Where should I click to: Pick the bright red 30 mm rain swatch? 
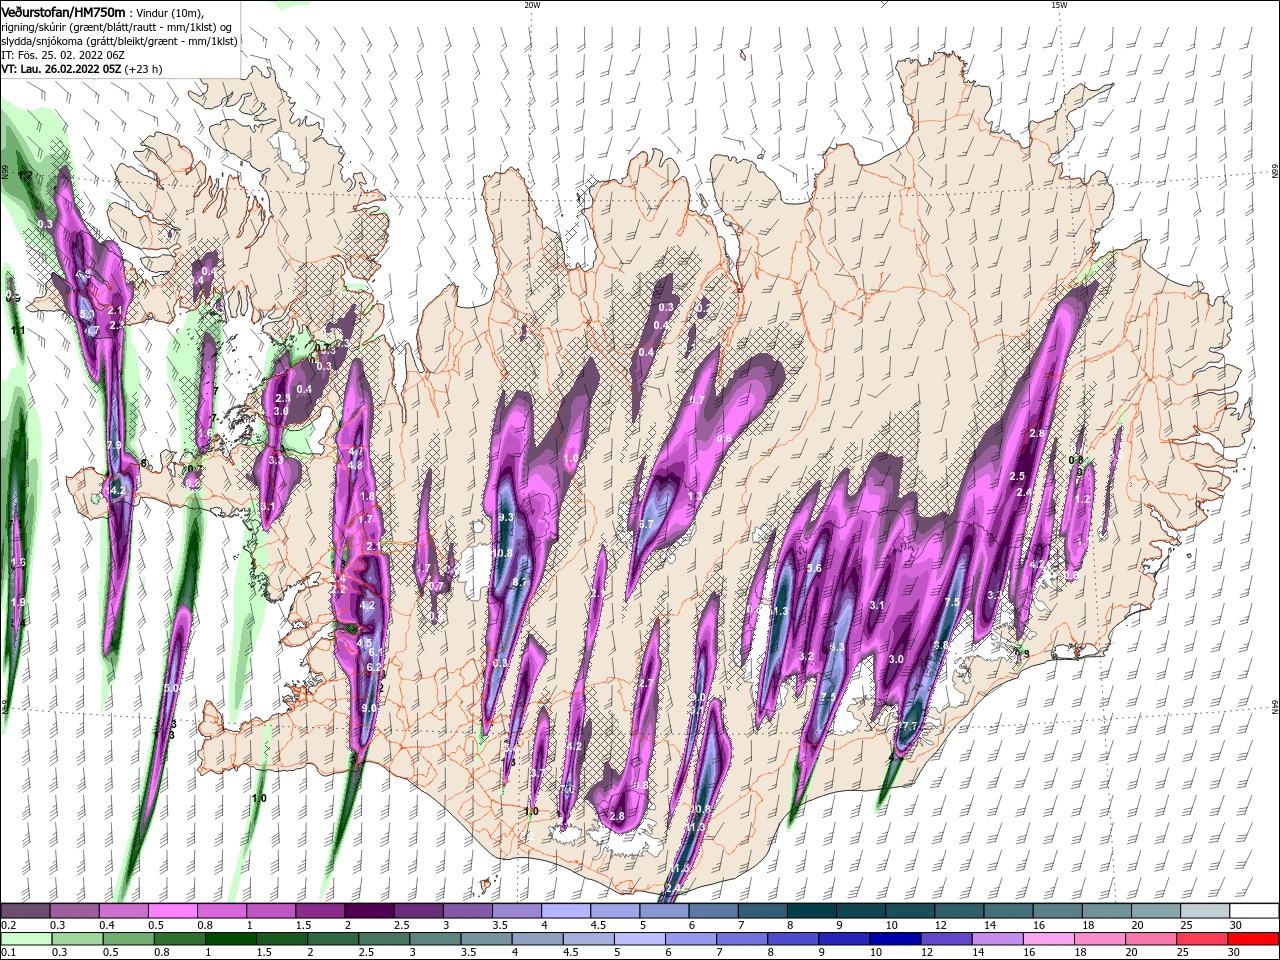pos(1254,938)
